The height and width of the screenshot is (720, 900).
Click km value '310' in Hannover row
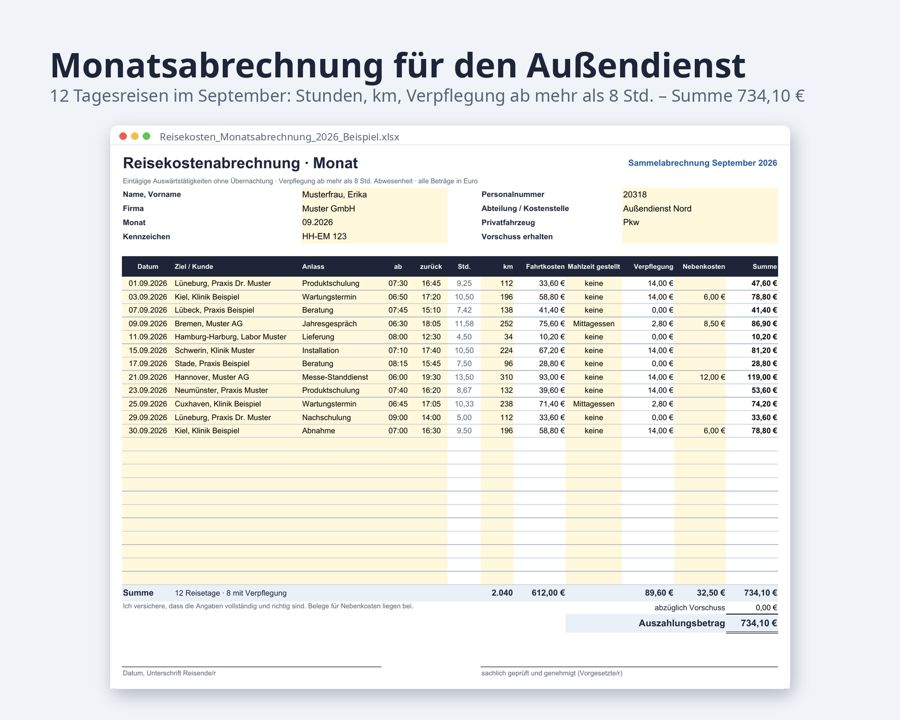click(506, 377)
